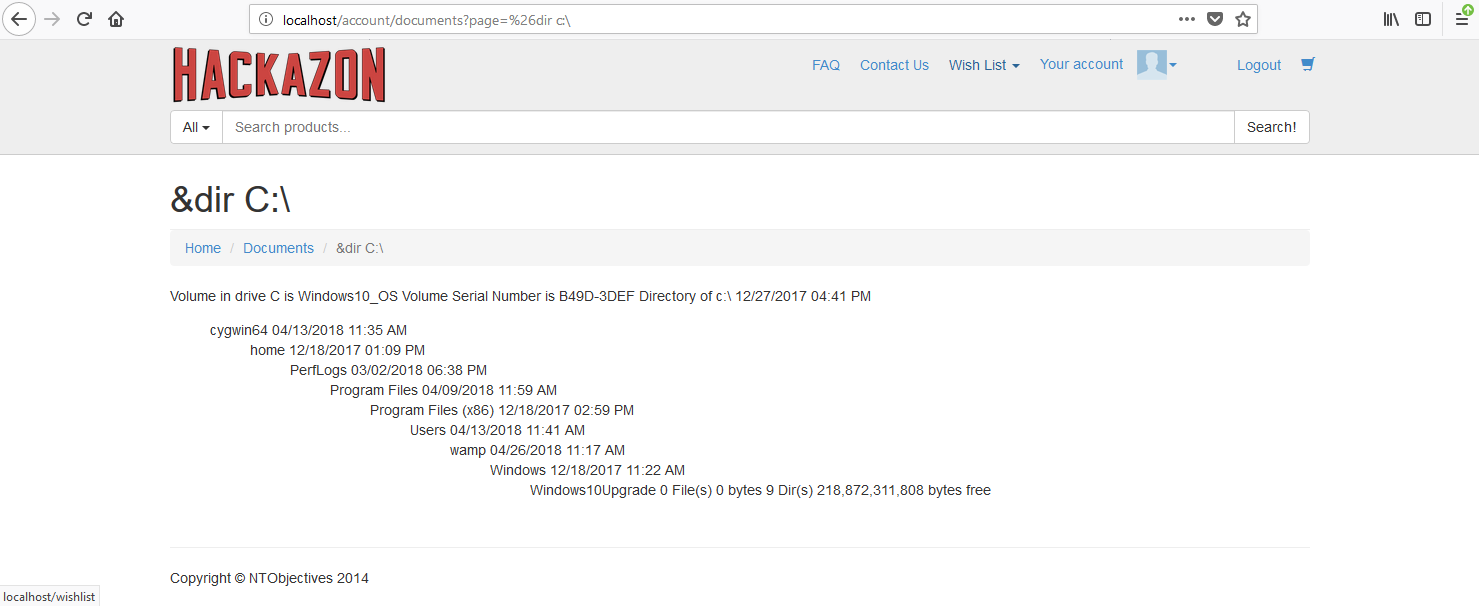
Task: Reload the page with the refresh icon
Action: tap(85, 19)
